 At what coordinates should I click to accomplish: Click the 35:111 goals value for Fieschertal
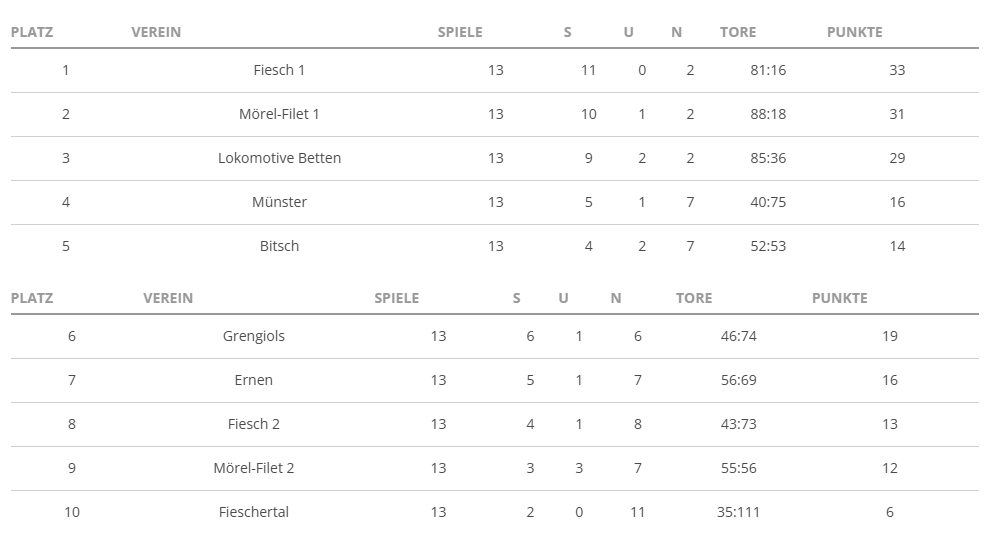pos(738,512)
